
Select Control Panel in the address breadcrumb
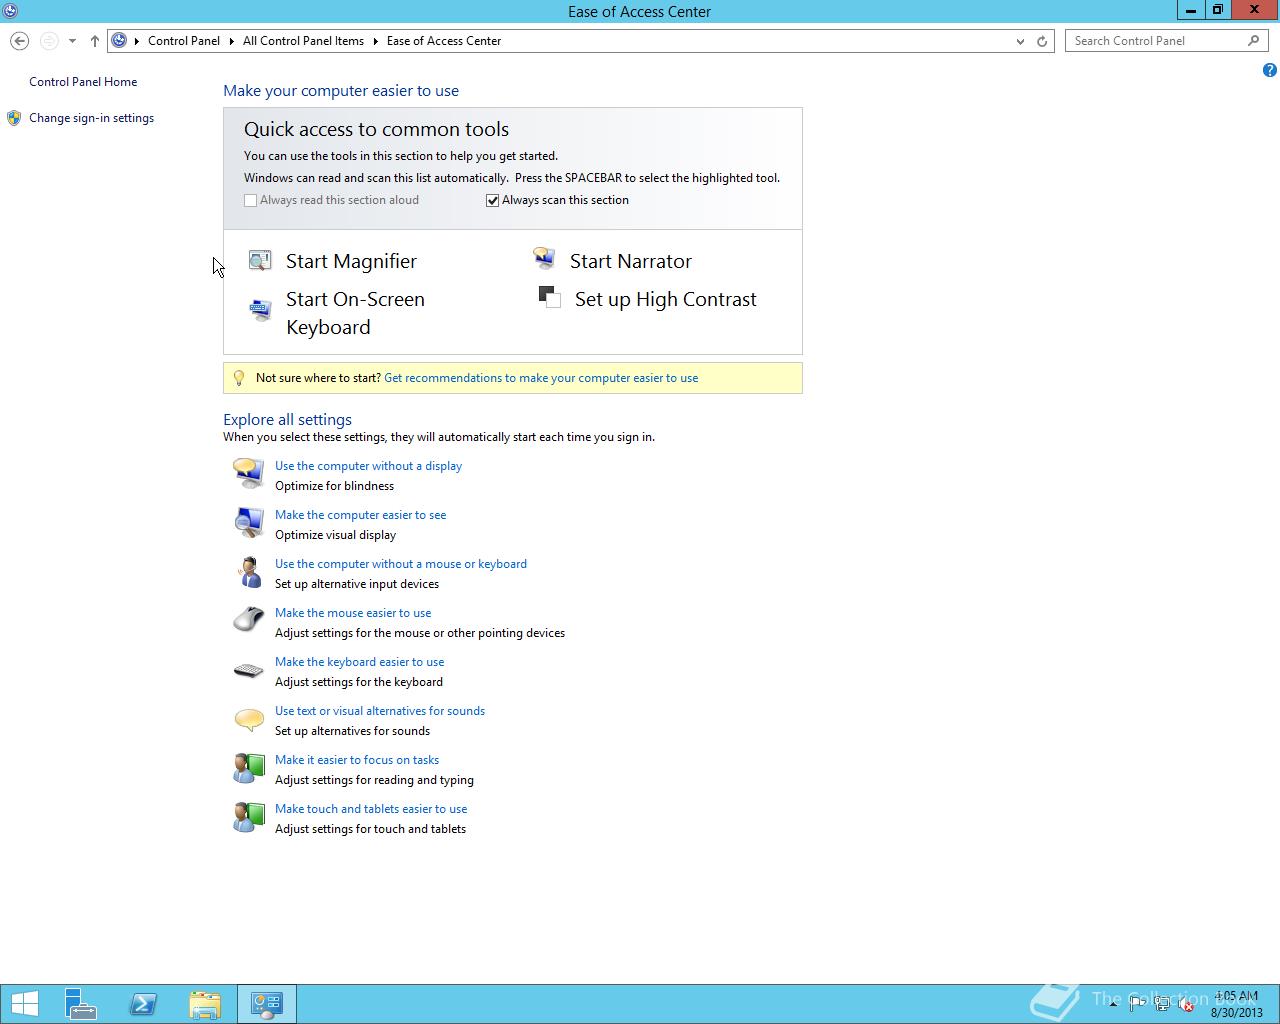(184, 41)
